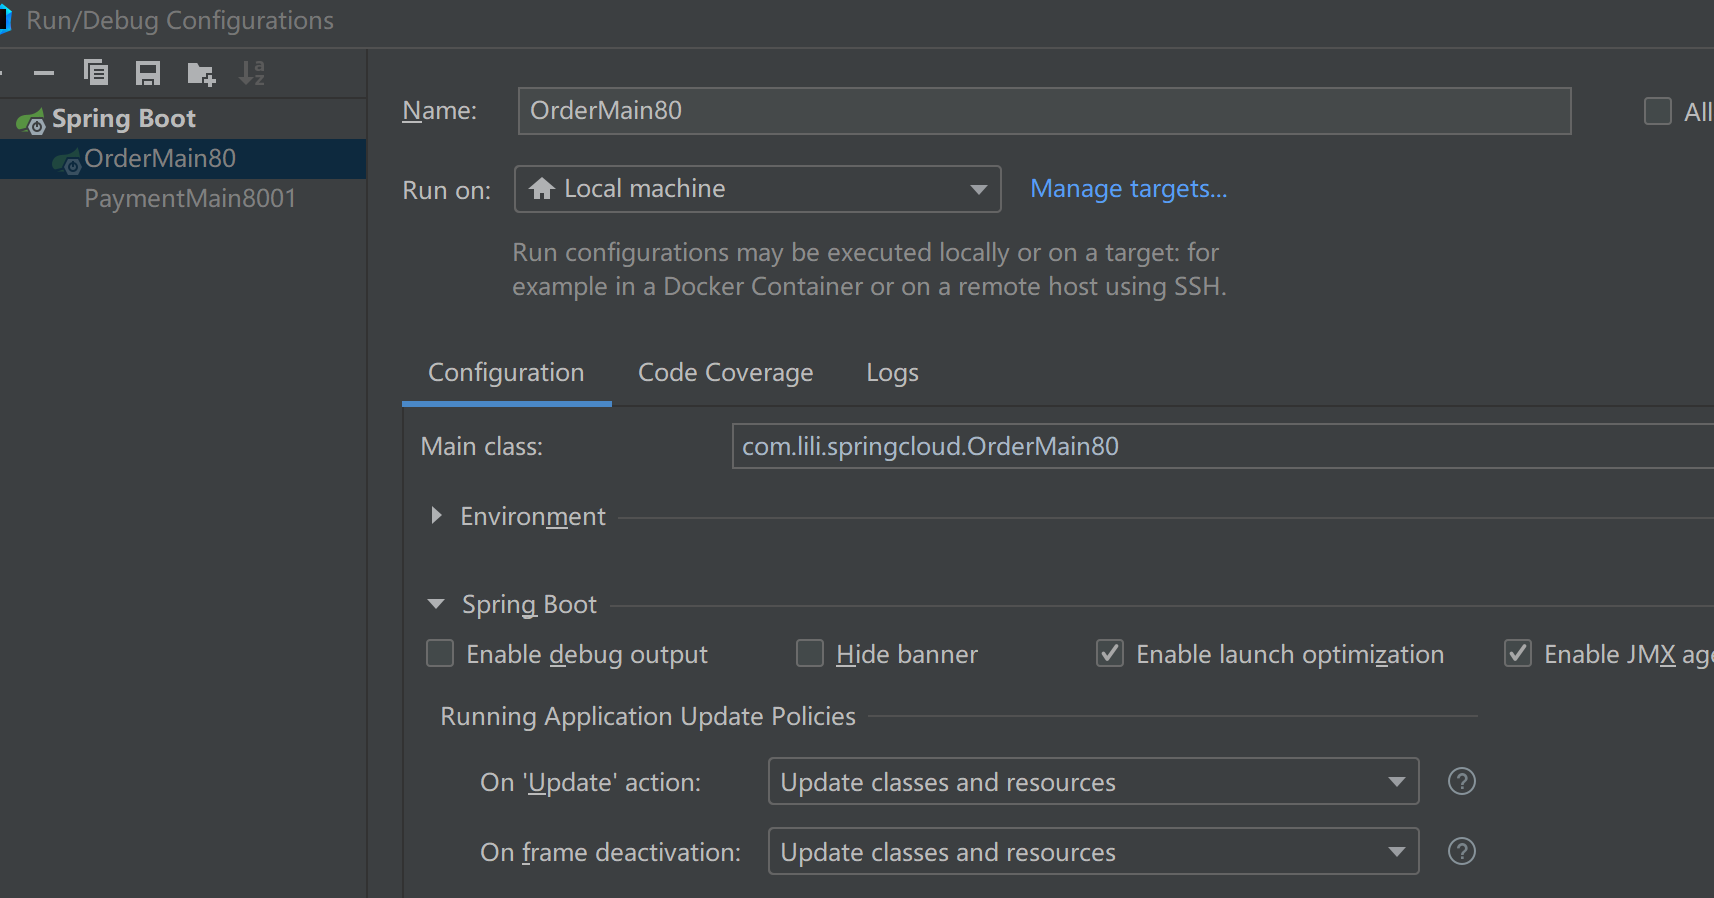Click the Manage targets link
Image resolution: width=1714 pixels, height=898 pixels.
click(1128, 189)
